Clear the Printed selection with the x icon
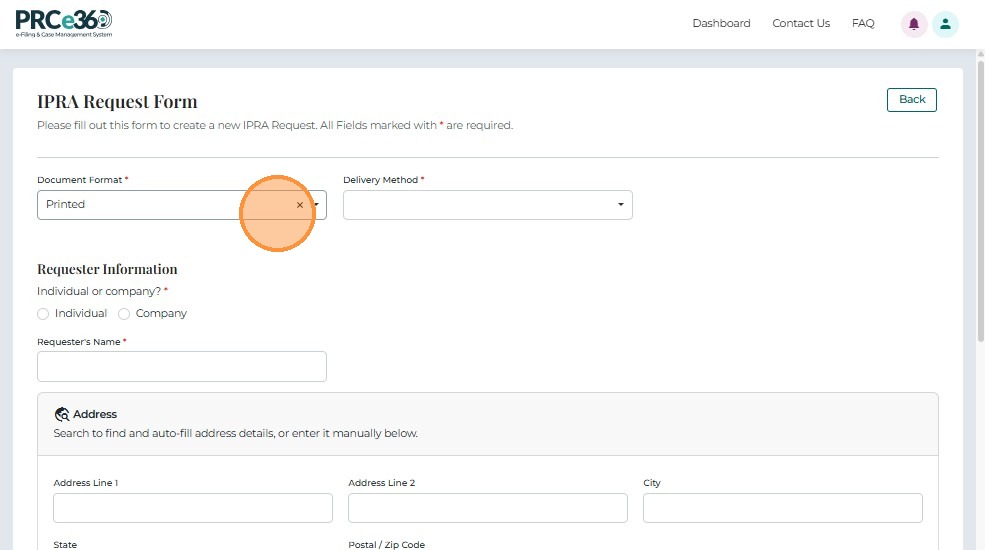Screen dimensions: 985x550 300,205
